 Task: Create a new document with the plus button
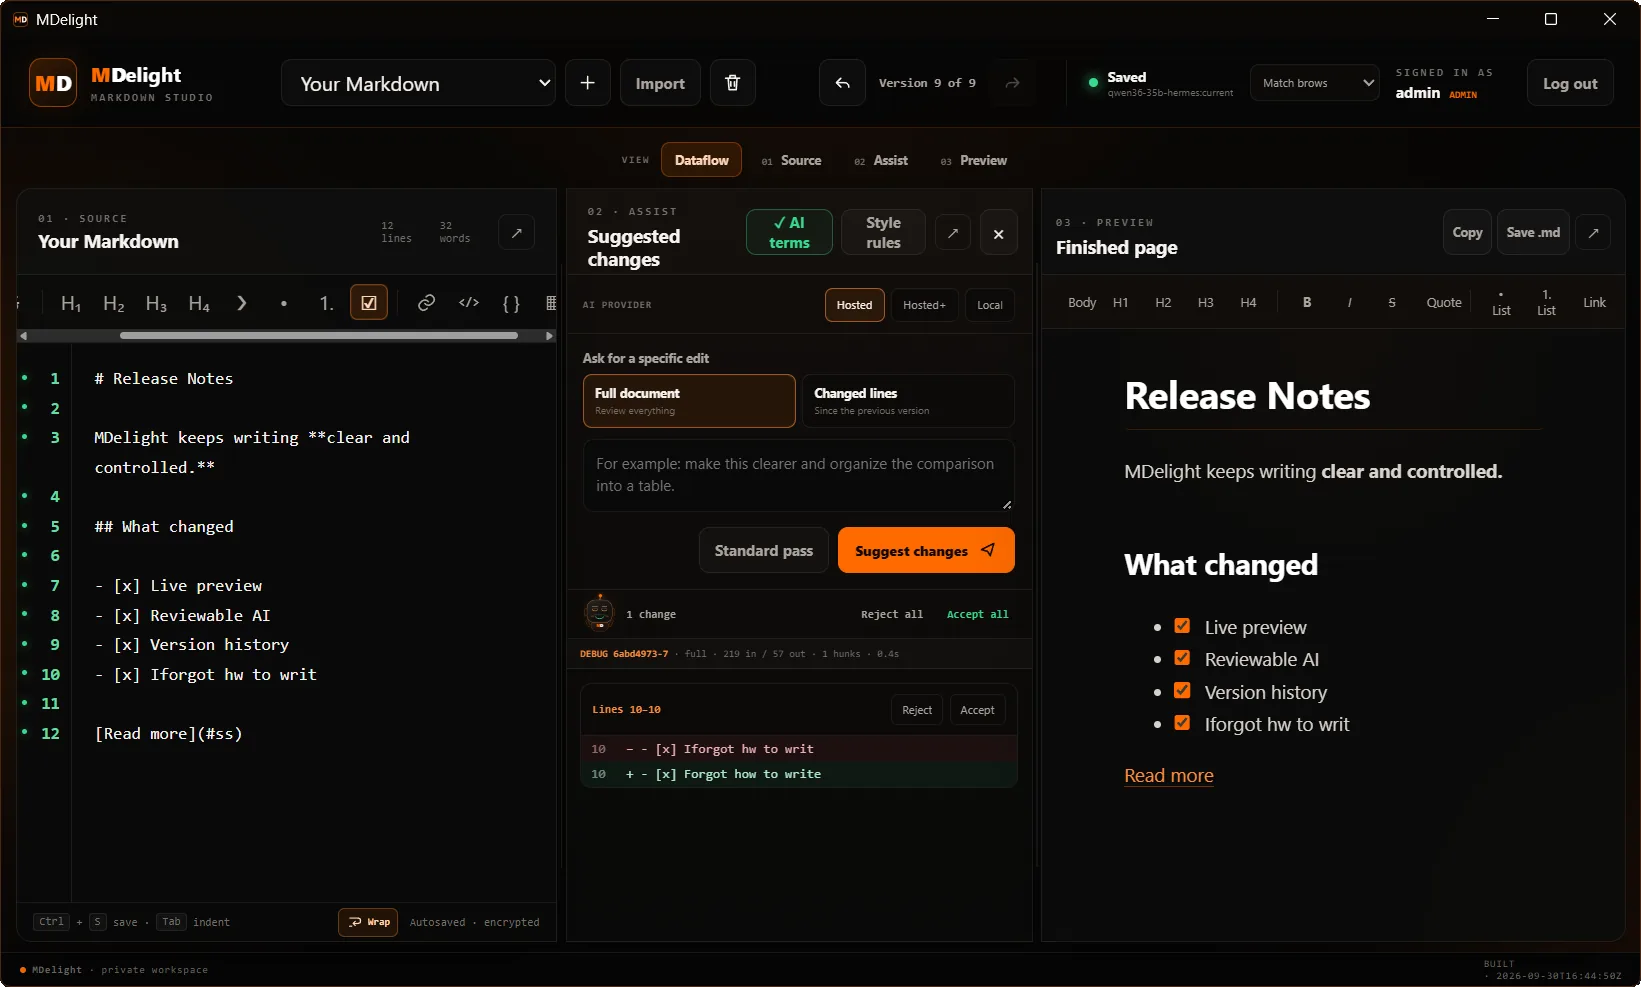click(588, 83)
